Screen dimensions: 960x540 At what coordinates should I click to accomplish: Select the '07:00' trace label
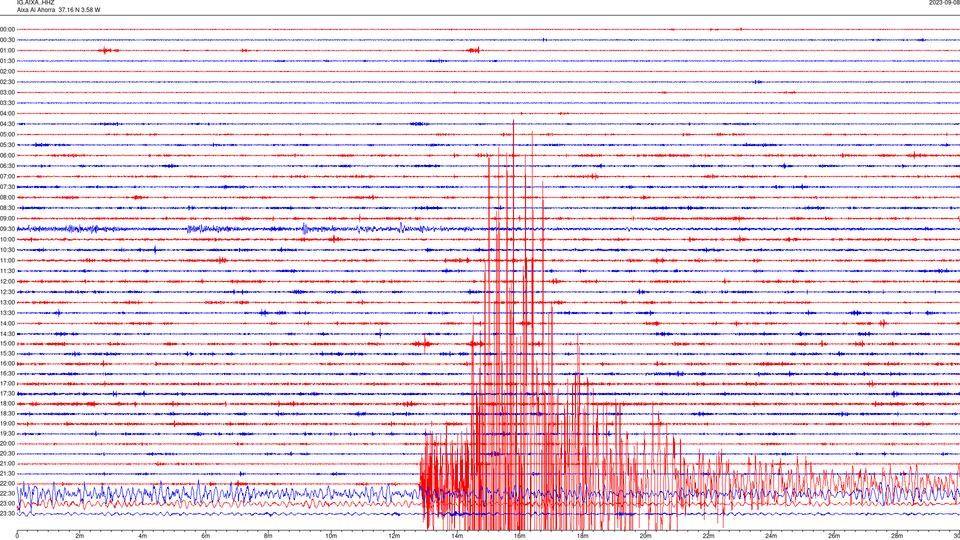coord(7,177)
